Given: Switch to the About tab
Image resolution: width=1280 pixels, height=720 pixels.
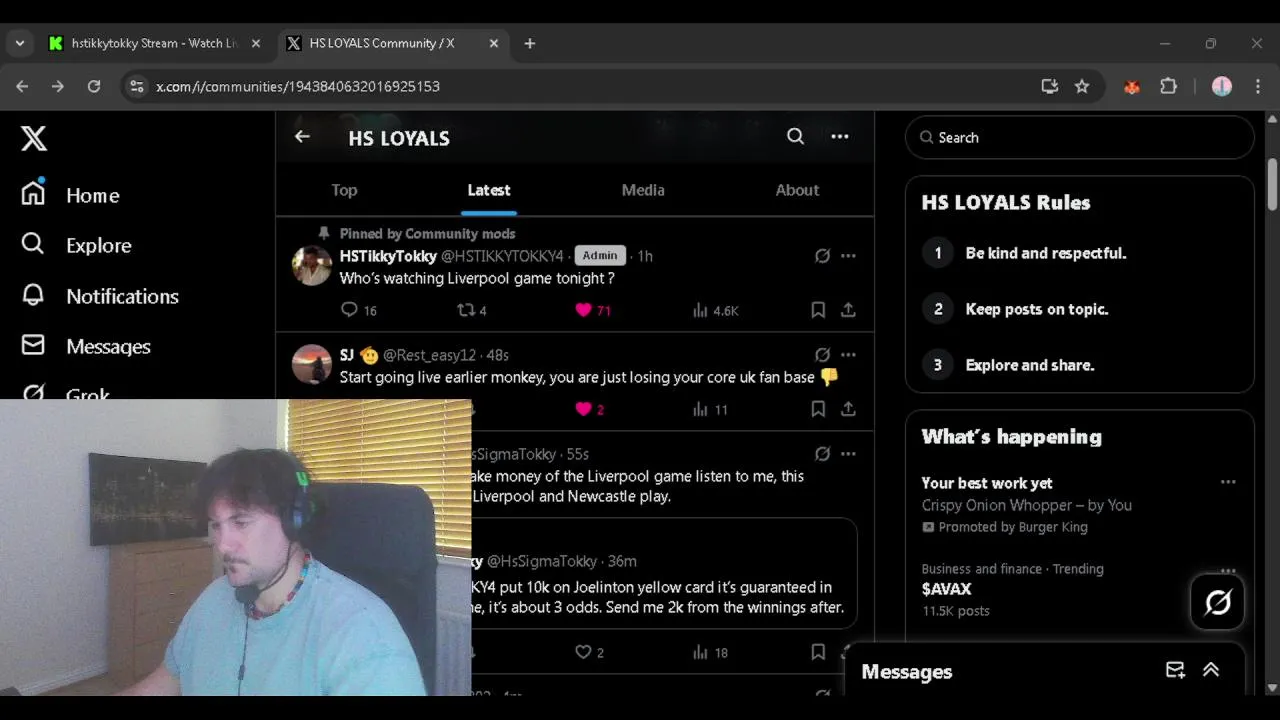Looking at the screenshot, I should [797, 190].
